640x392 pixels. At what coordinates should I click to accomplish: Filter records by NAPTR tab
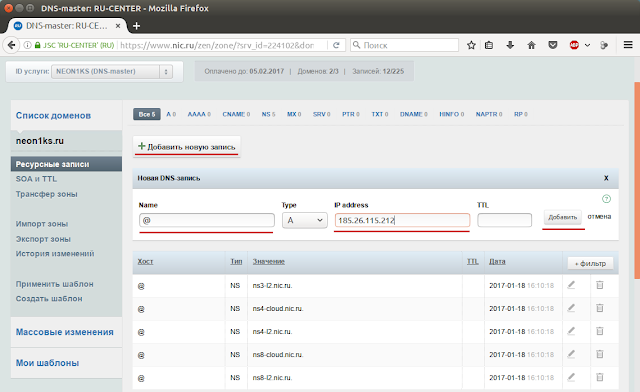pos(489,114)
